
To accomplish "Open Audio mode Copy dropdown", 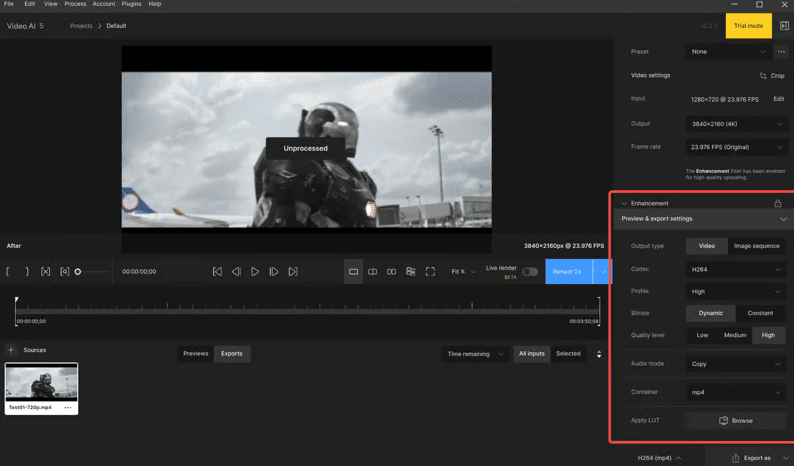I will click(x=736, y=364).
